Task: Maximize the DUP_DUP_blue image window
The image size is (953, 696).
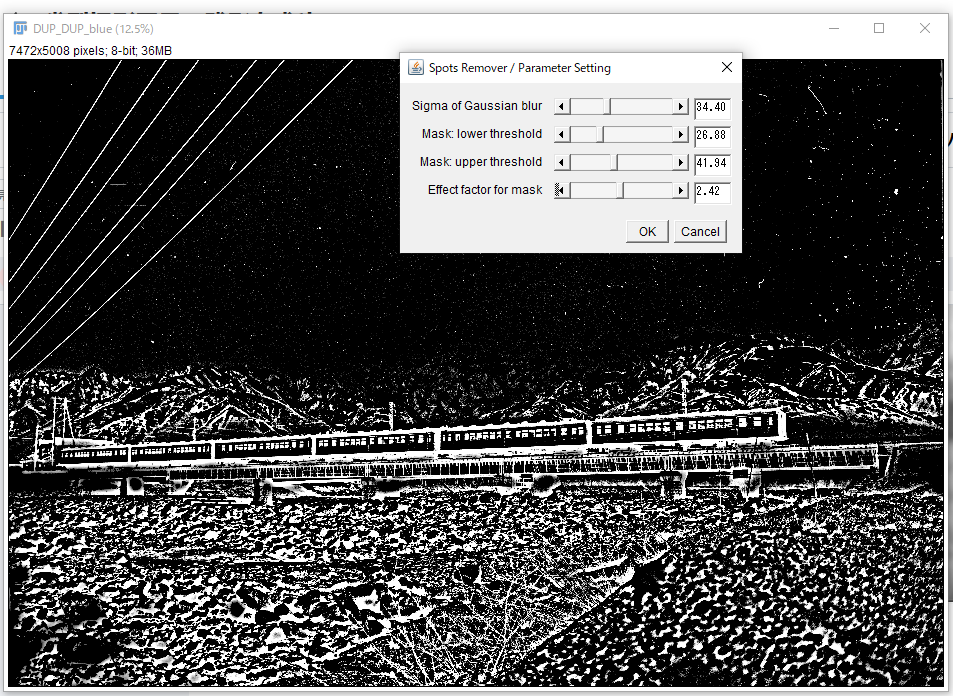Action: pos(879,28)
